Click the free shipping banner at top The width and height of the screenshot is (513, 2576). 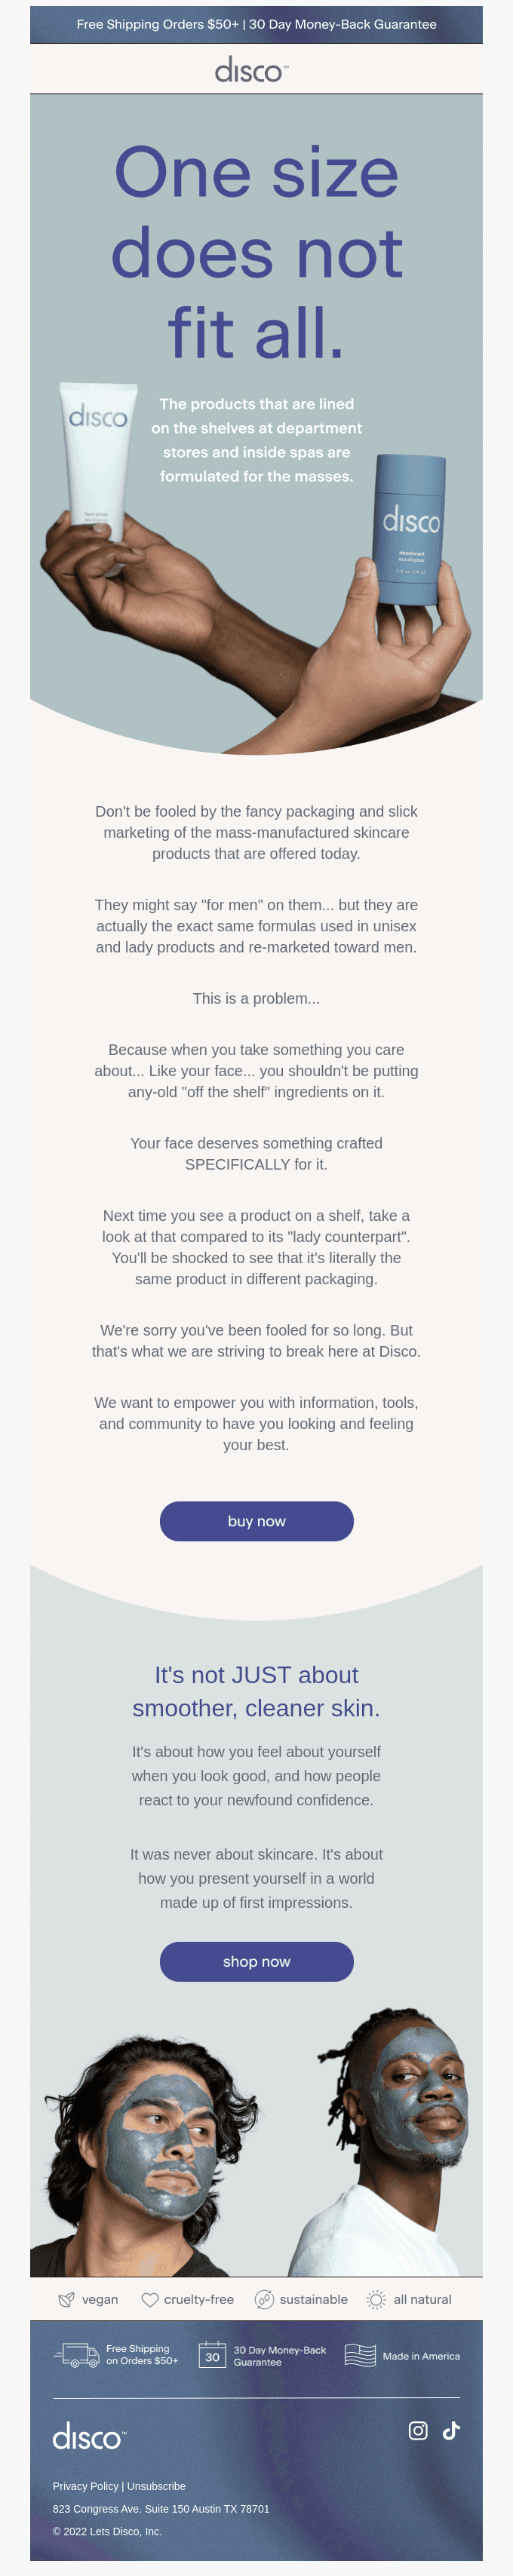pyautogui.click(x=256, y=24)
